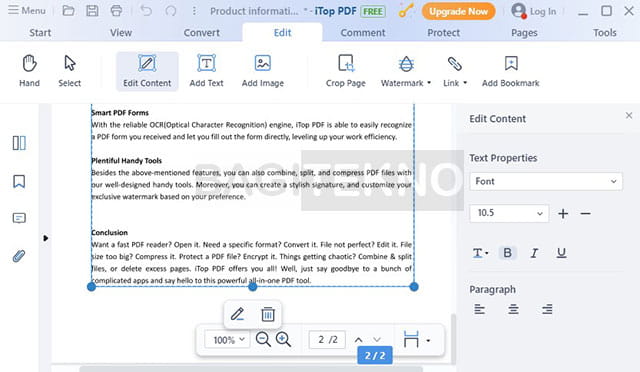640x372 pixels.
Task: Click the bottom-left text box handle
Action: point(91,287)
